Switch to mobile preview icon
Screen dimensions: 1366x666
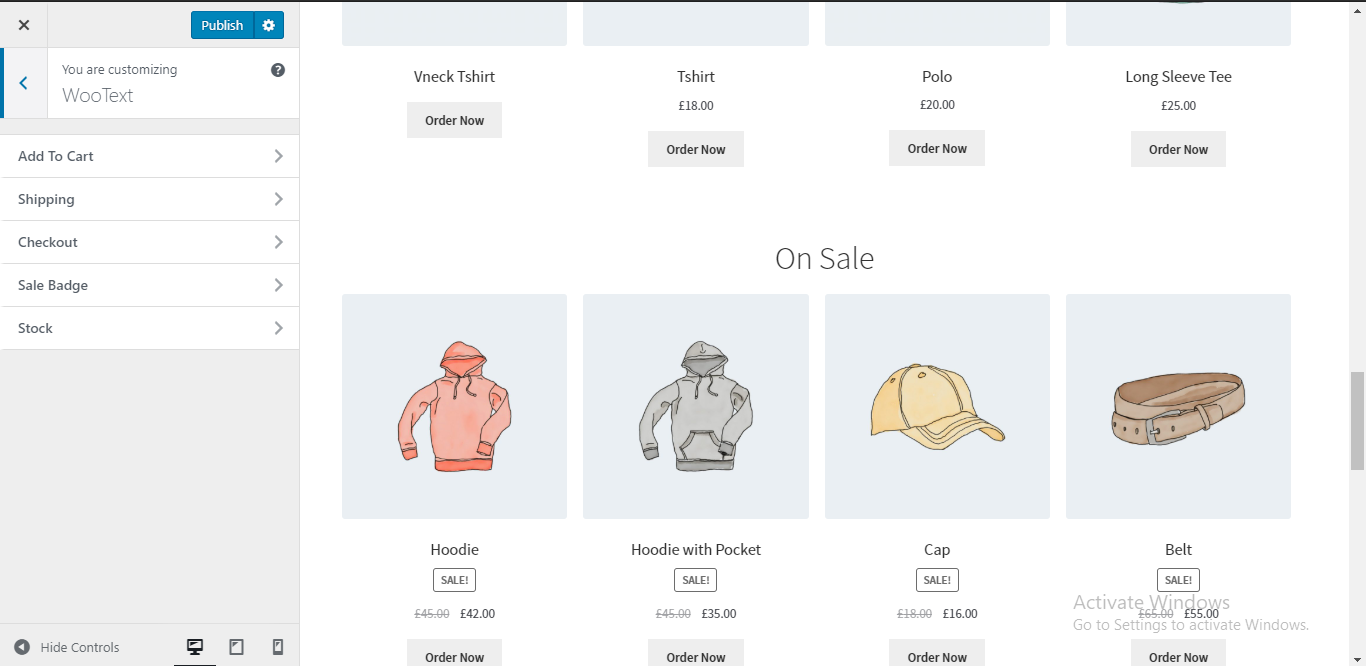278,647
